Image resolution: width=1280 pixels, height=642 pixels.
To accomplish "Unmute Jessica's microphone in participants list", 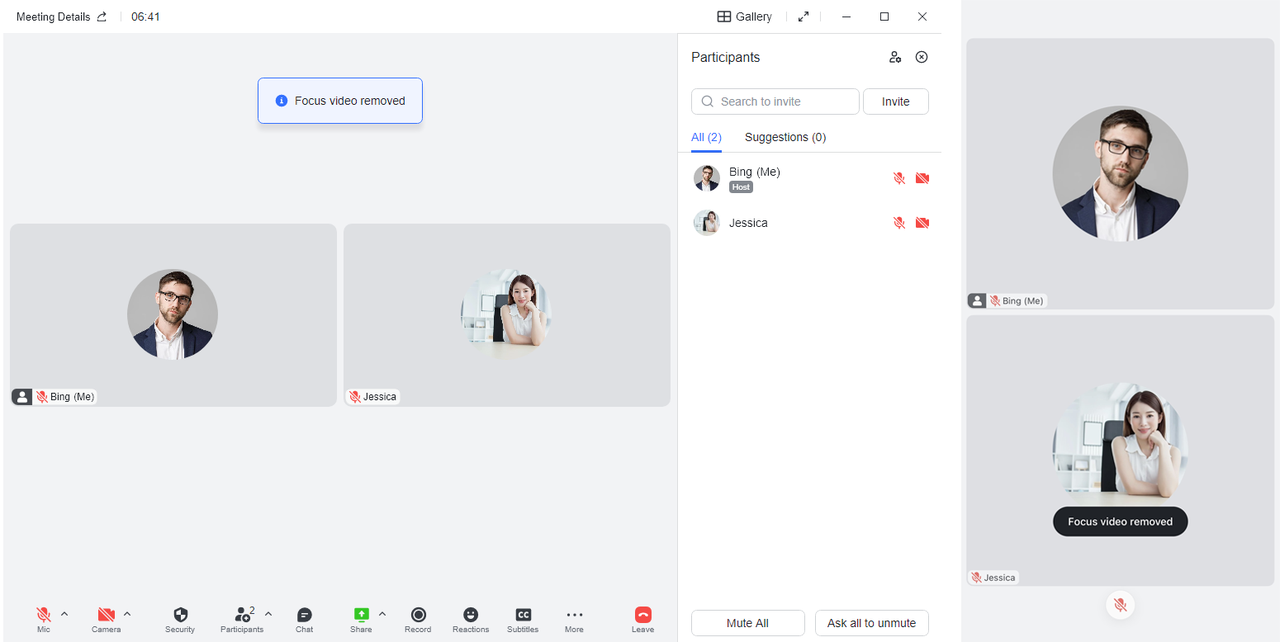I will (899, 223).
